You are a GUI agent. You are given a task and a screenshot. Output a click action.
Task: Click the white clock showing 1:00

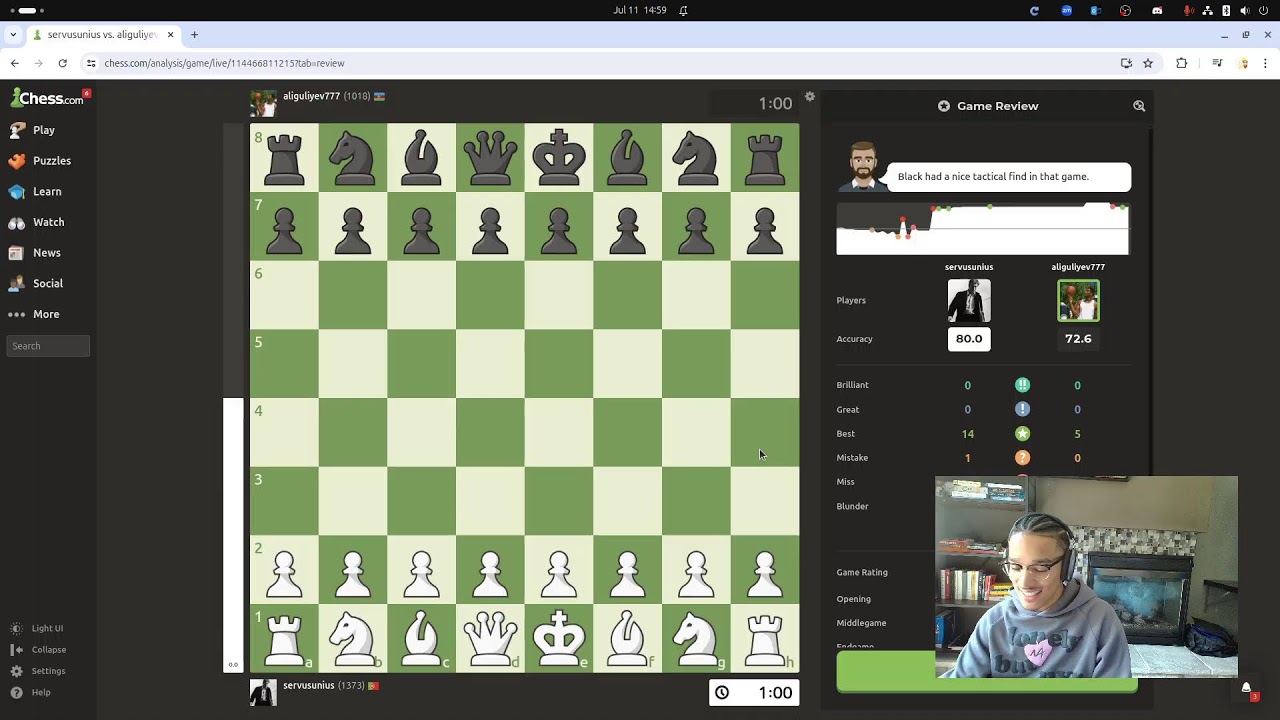[x=755, y=692]
